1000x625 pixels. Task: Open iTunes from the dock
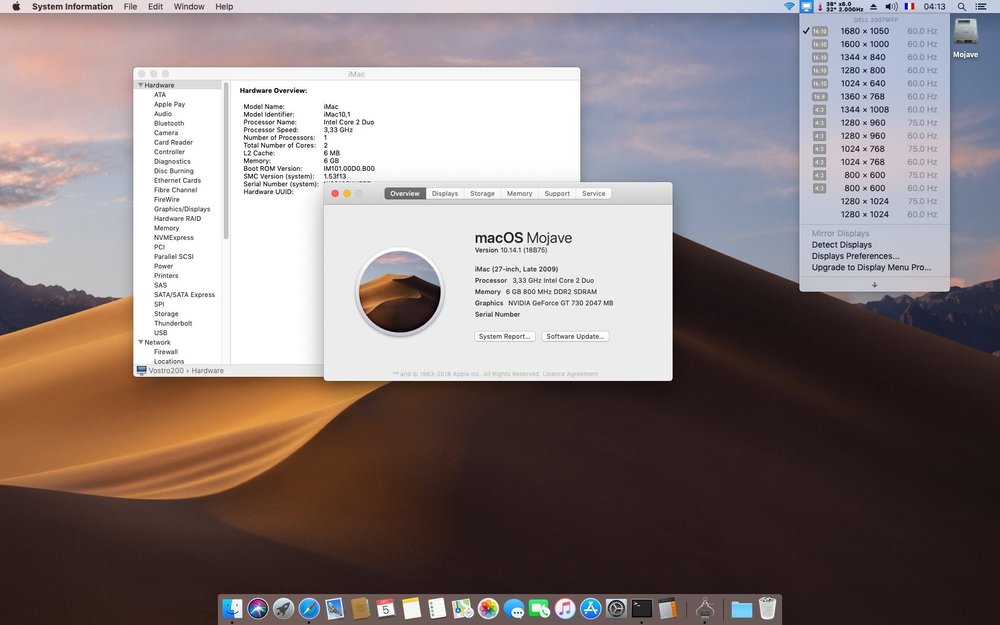(565, 608)
